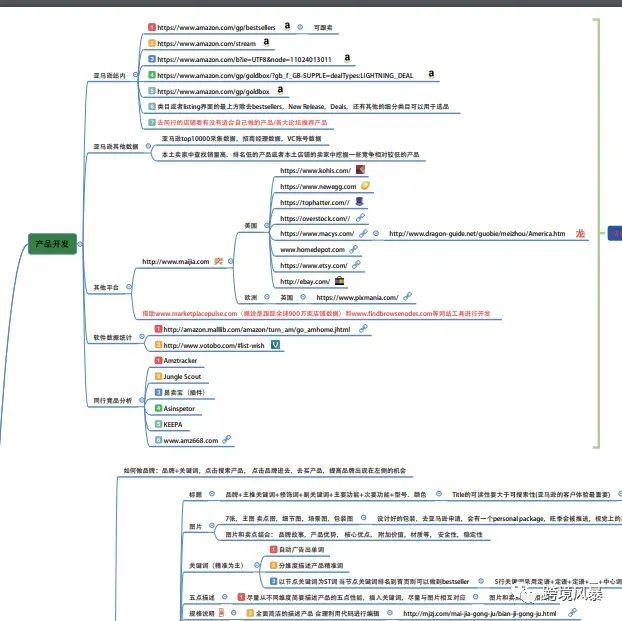Click the blue number 3 marker before the node=11024013011 link
Screen dimensions: 622x621
pos(152,59)
